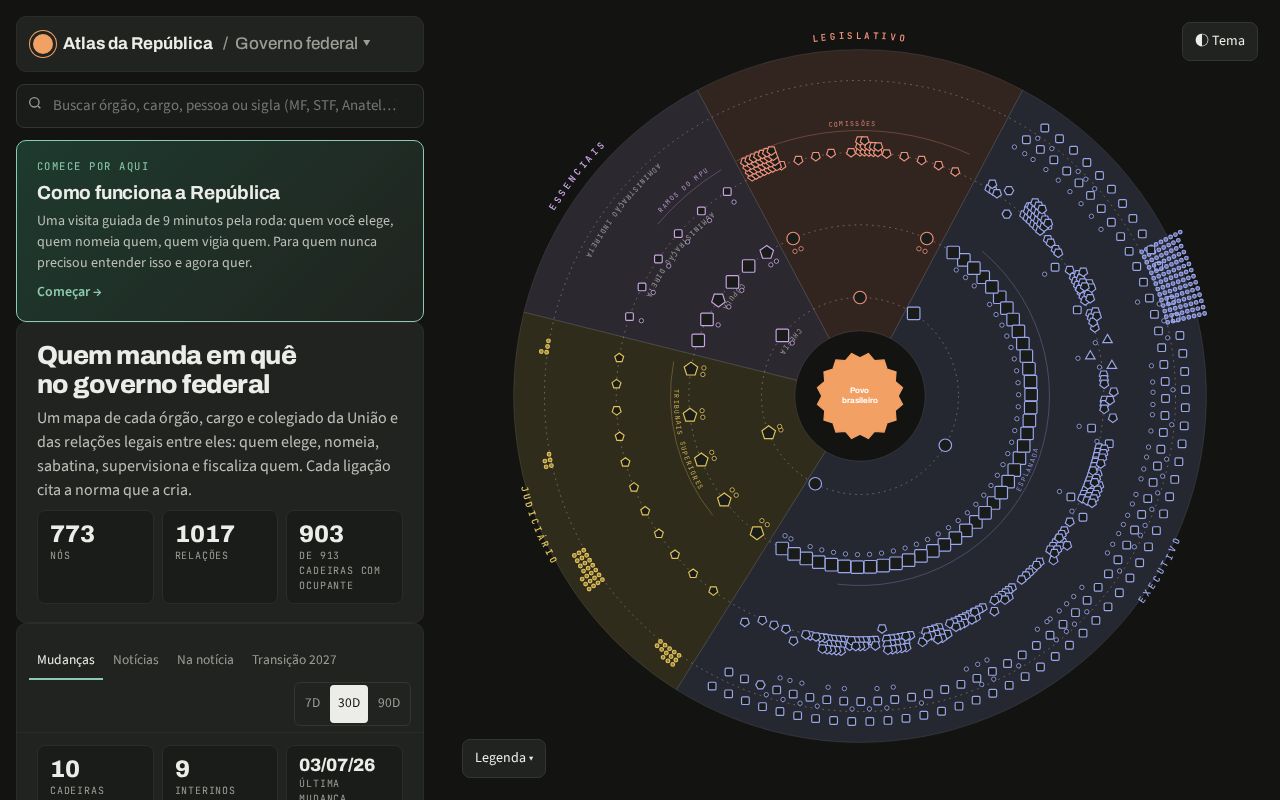1280x800 pixels.
Task: Follow the Começar guided tour link
Action: point(70,292)
